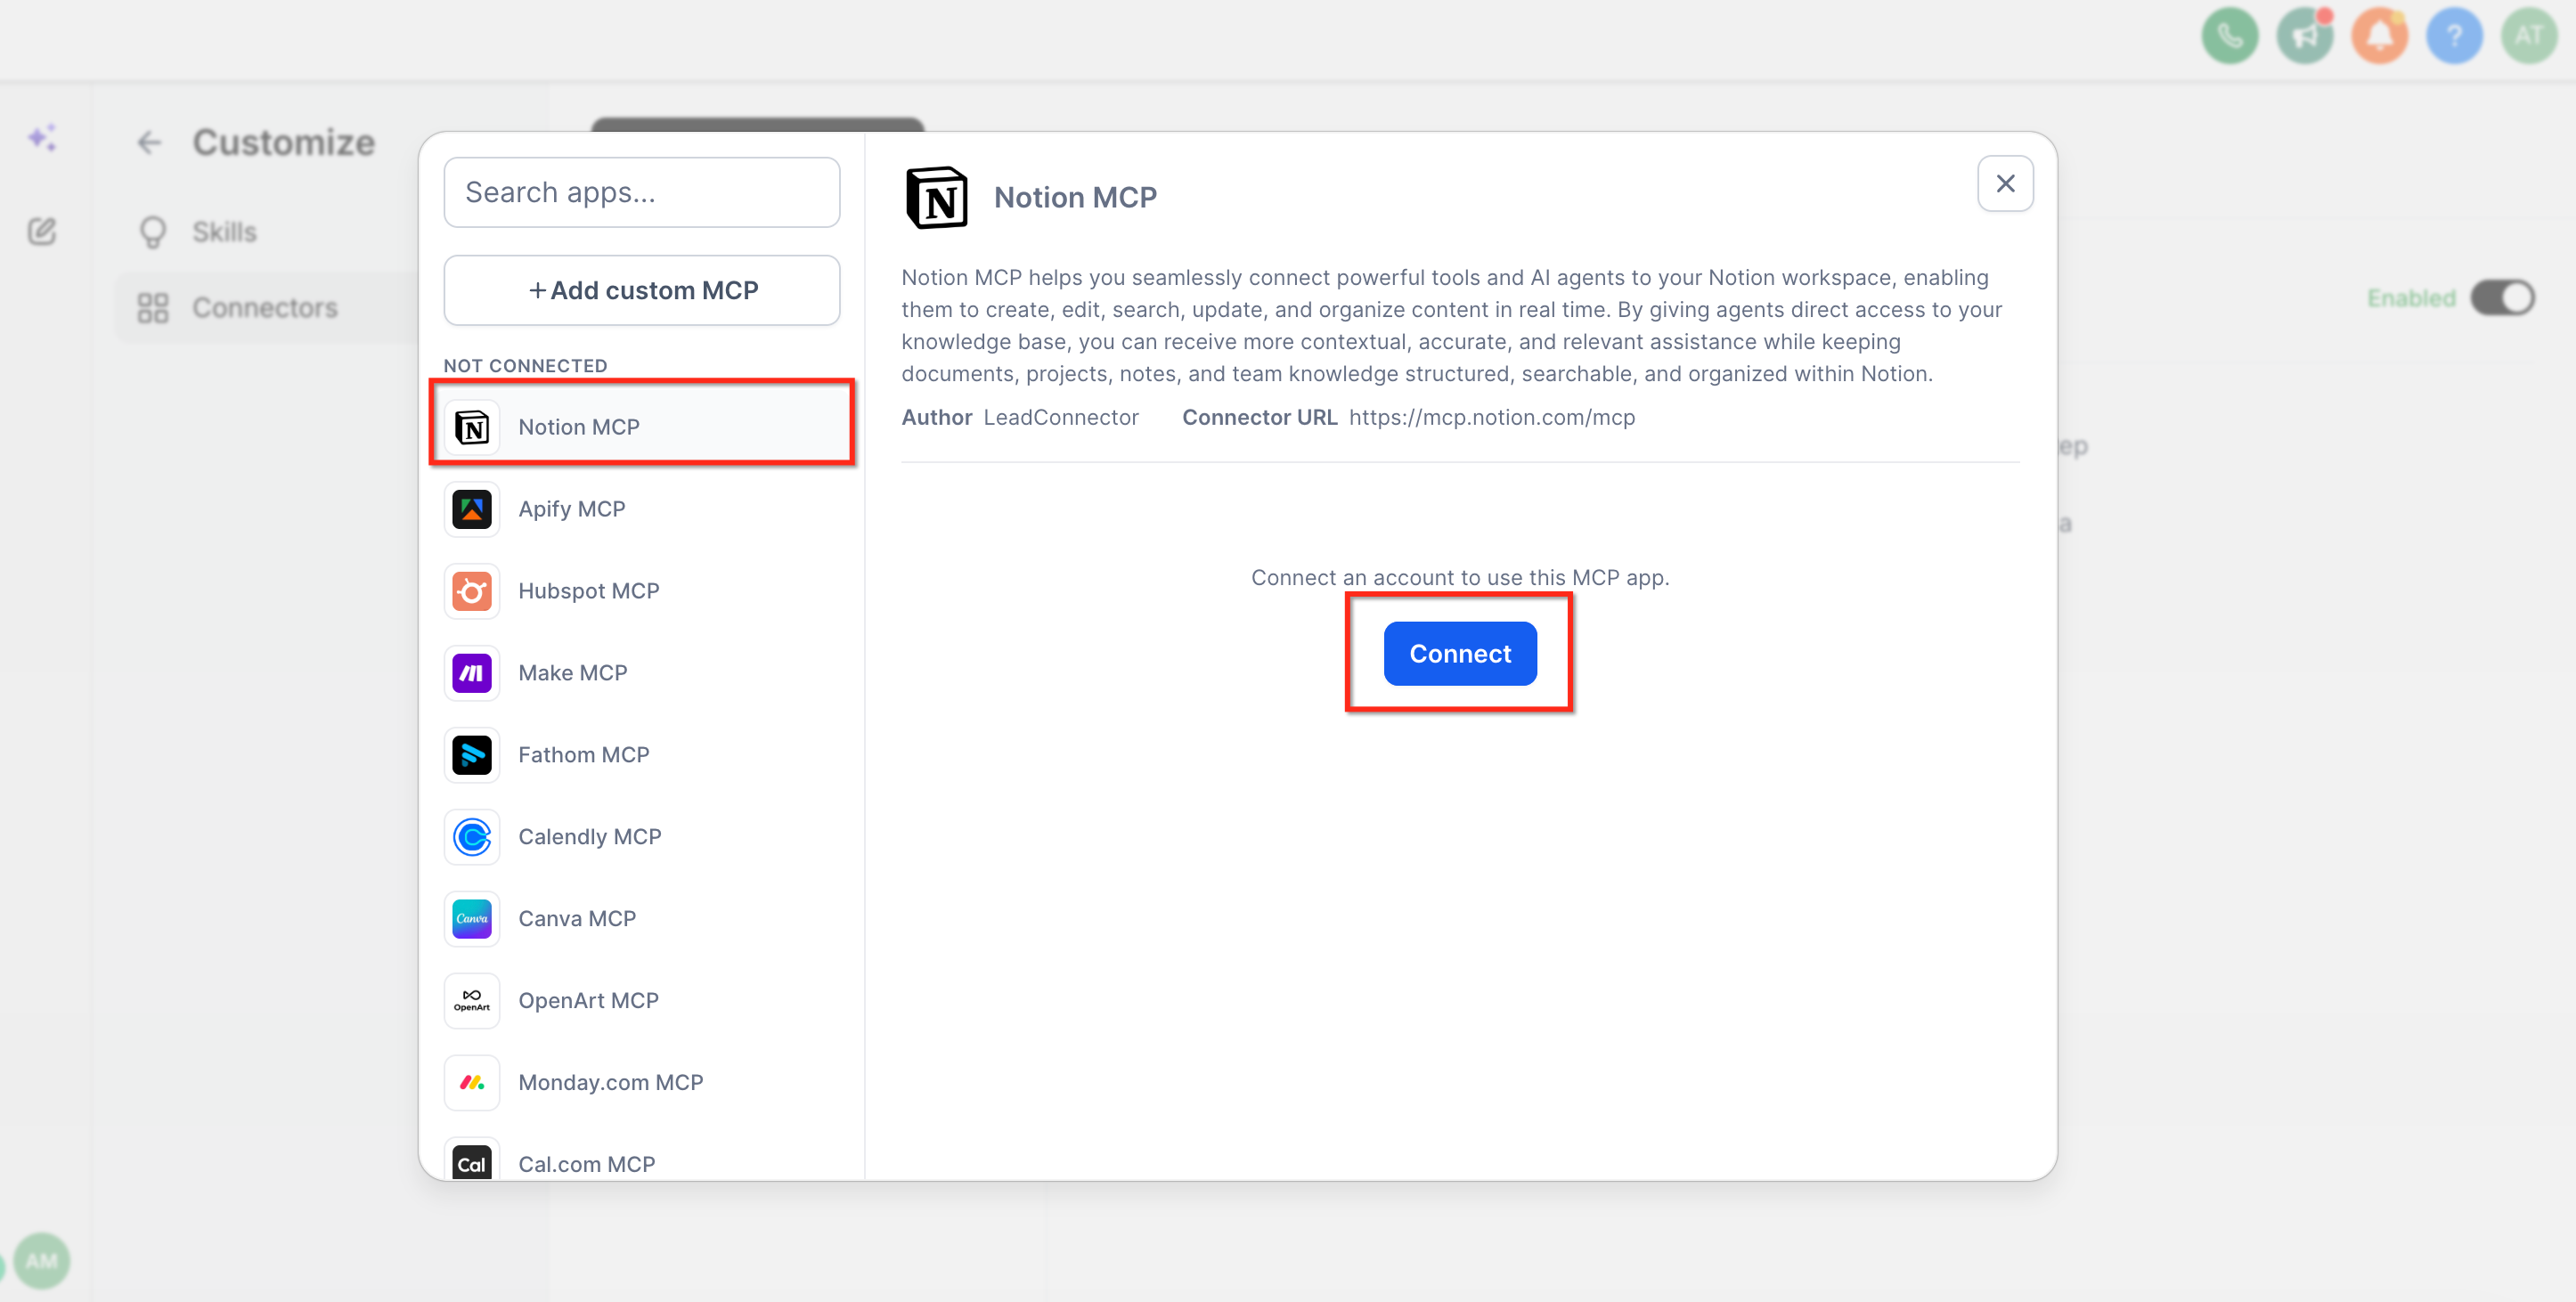Click the LeadConnector author name
The image size is (2576, 1302).
click(x=1061, y=418)
